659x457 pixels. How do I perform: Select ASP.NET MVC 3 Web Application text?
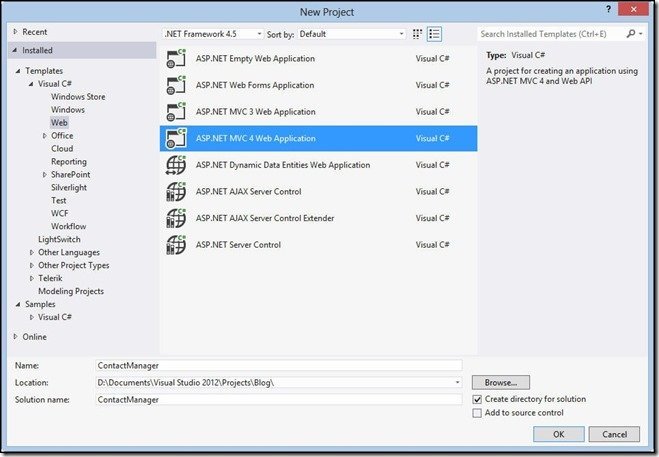256,112
